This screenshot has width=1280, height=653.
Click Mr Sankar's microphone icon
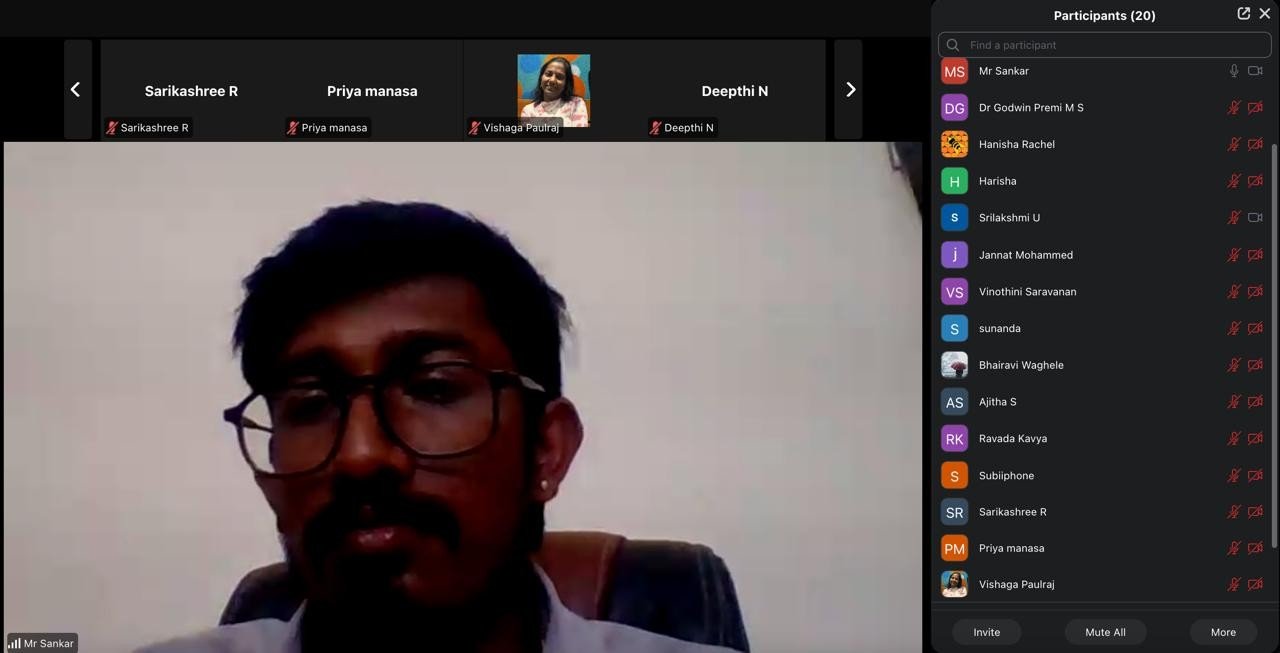1234,71
